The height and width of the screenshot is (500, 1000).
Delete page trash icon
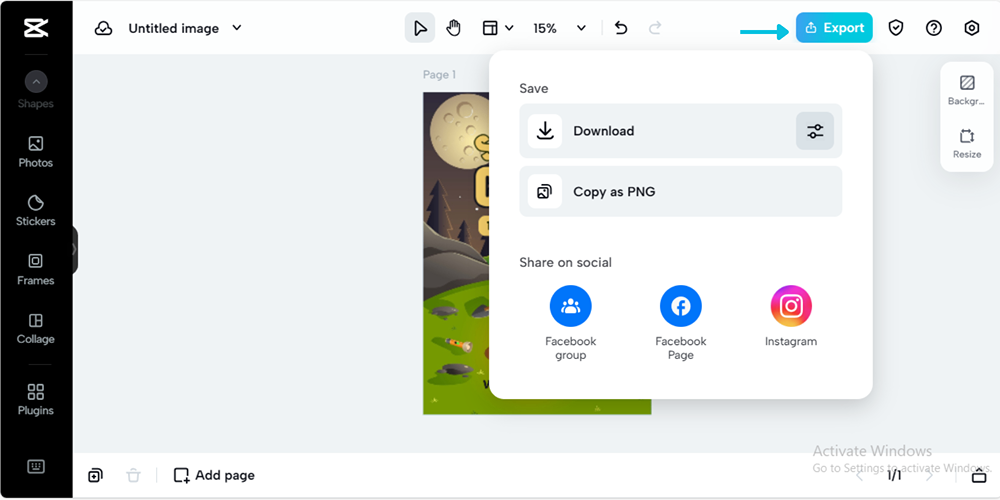pyautogui.click(x=133, y=475)
